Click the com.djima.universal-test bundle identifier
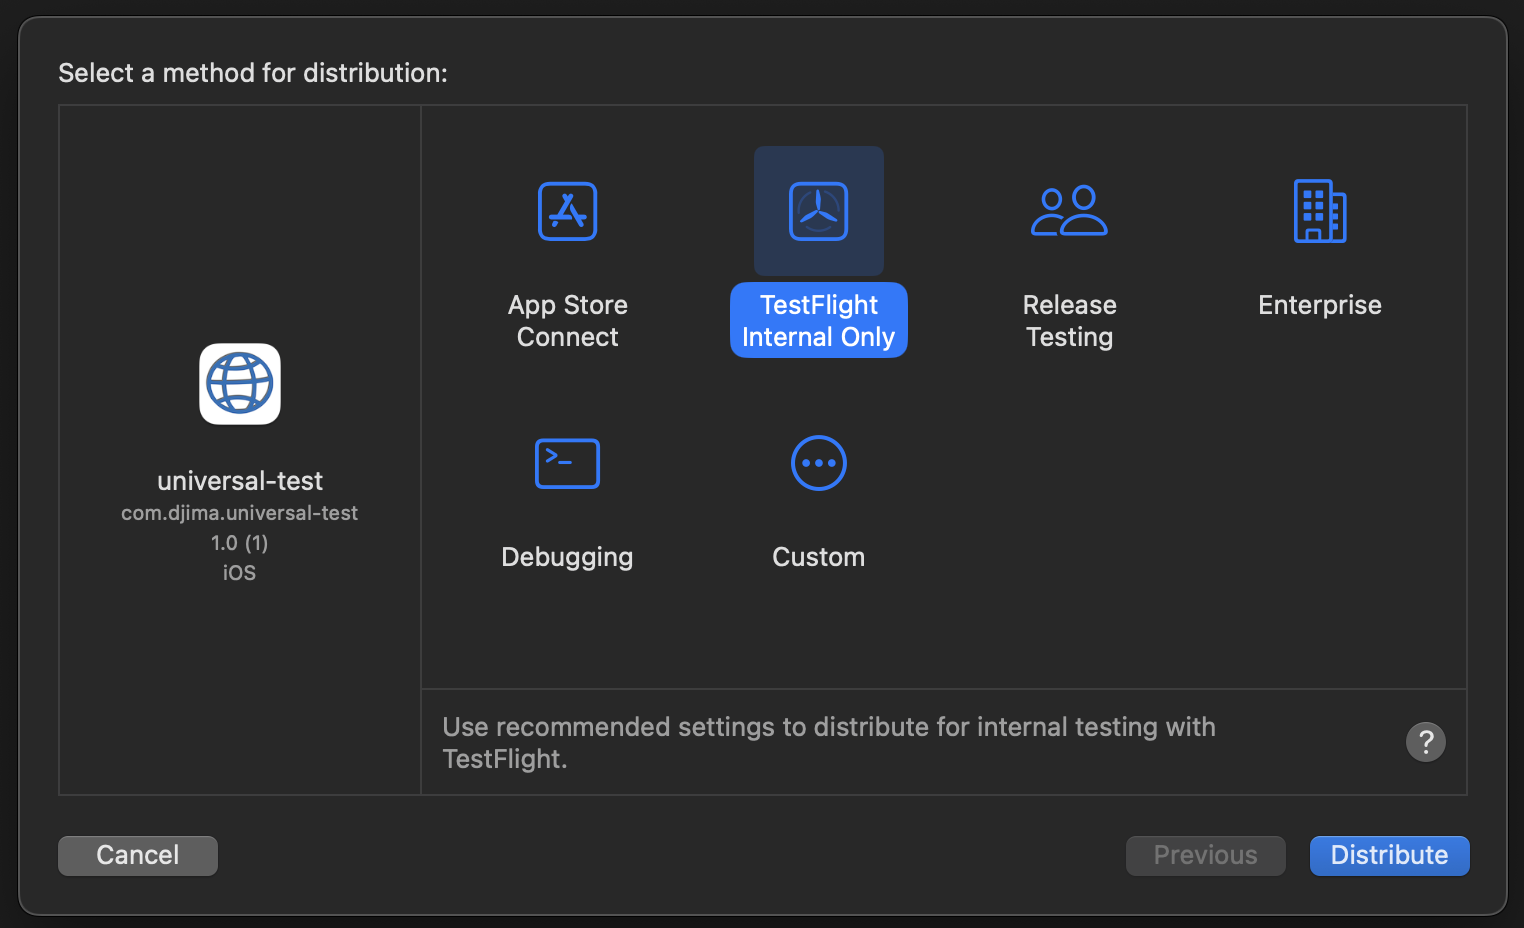 tap(239, 513)
